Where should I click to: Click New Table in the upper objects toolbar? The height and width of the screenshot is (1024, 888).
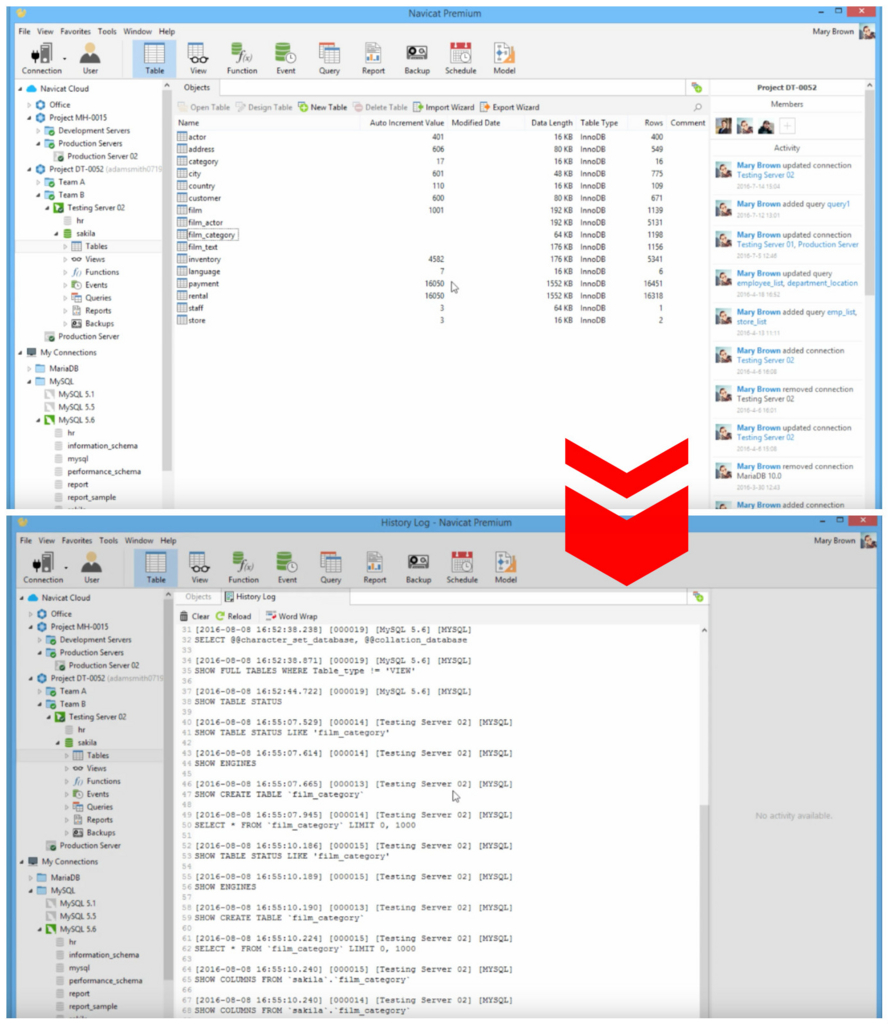(323, 107)
